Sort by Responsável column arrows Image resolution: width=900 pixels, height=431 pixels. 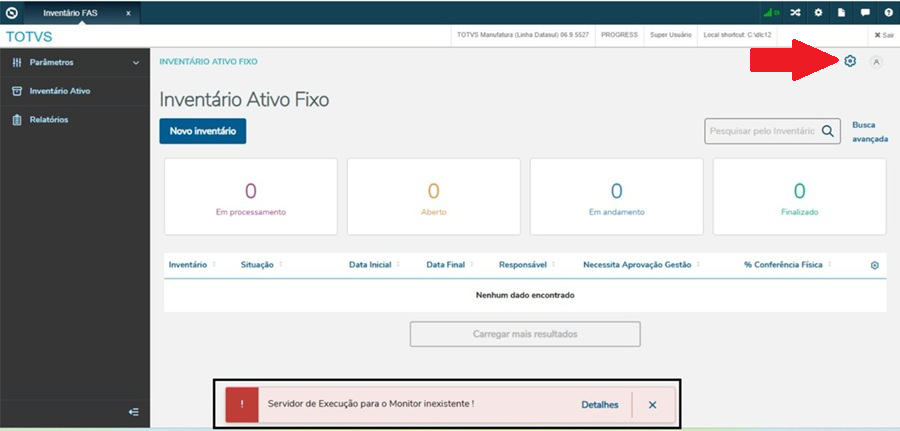553,265
